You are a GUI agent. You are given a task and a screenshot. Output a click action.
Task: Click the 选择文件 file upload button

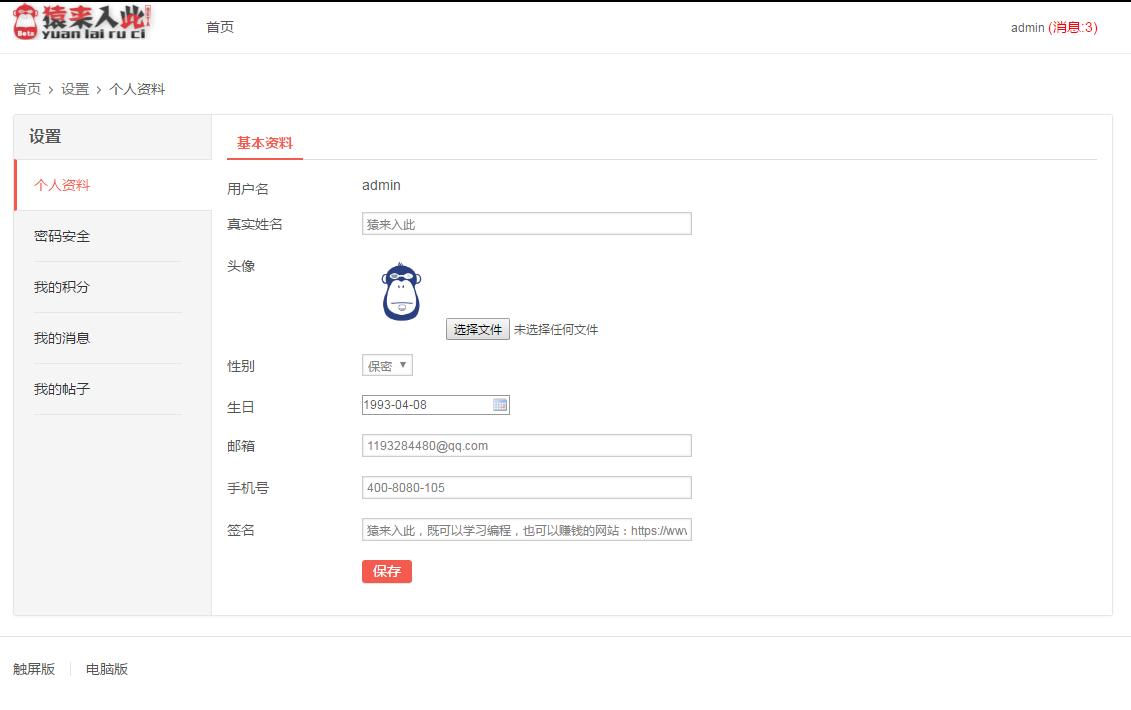point(477,328)
